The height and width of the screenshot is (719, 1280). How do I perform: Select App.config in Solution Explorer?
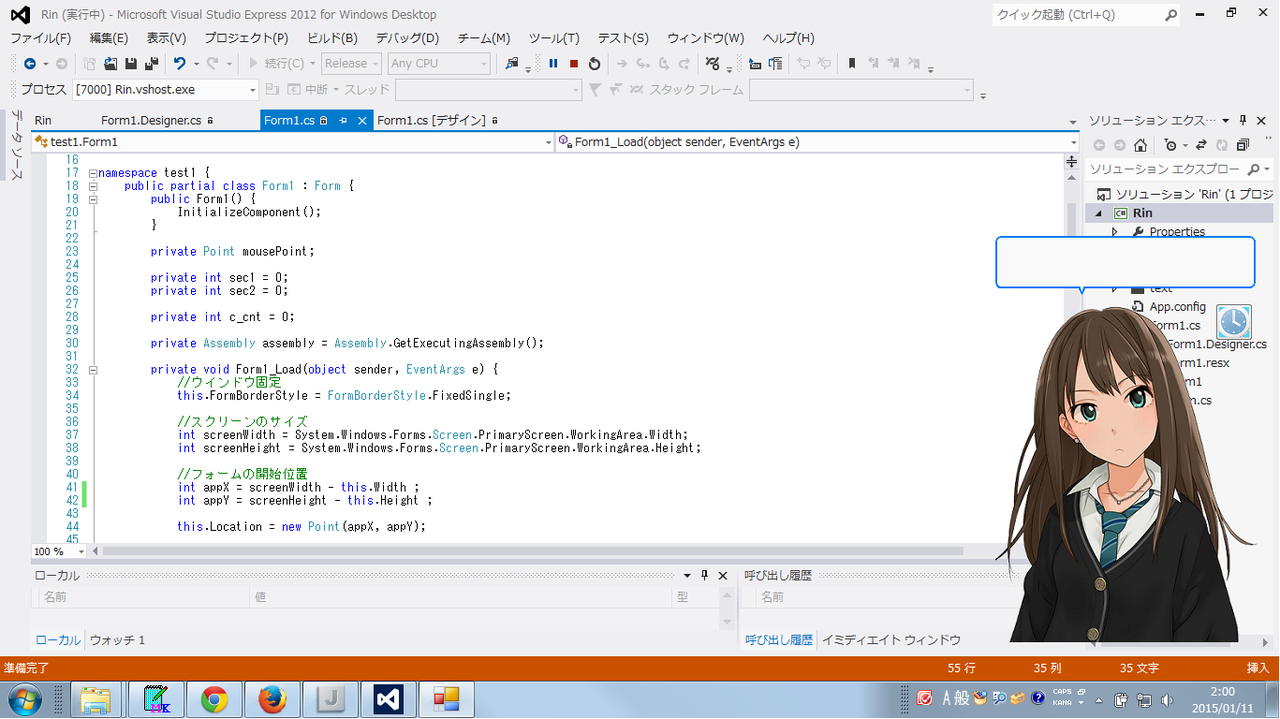[1177, 307]
